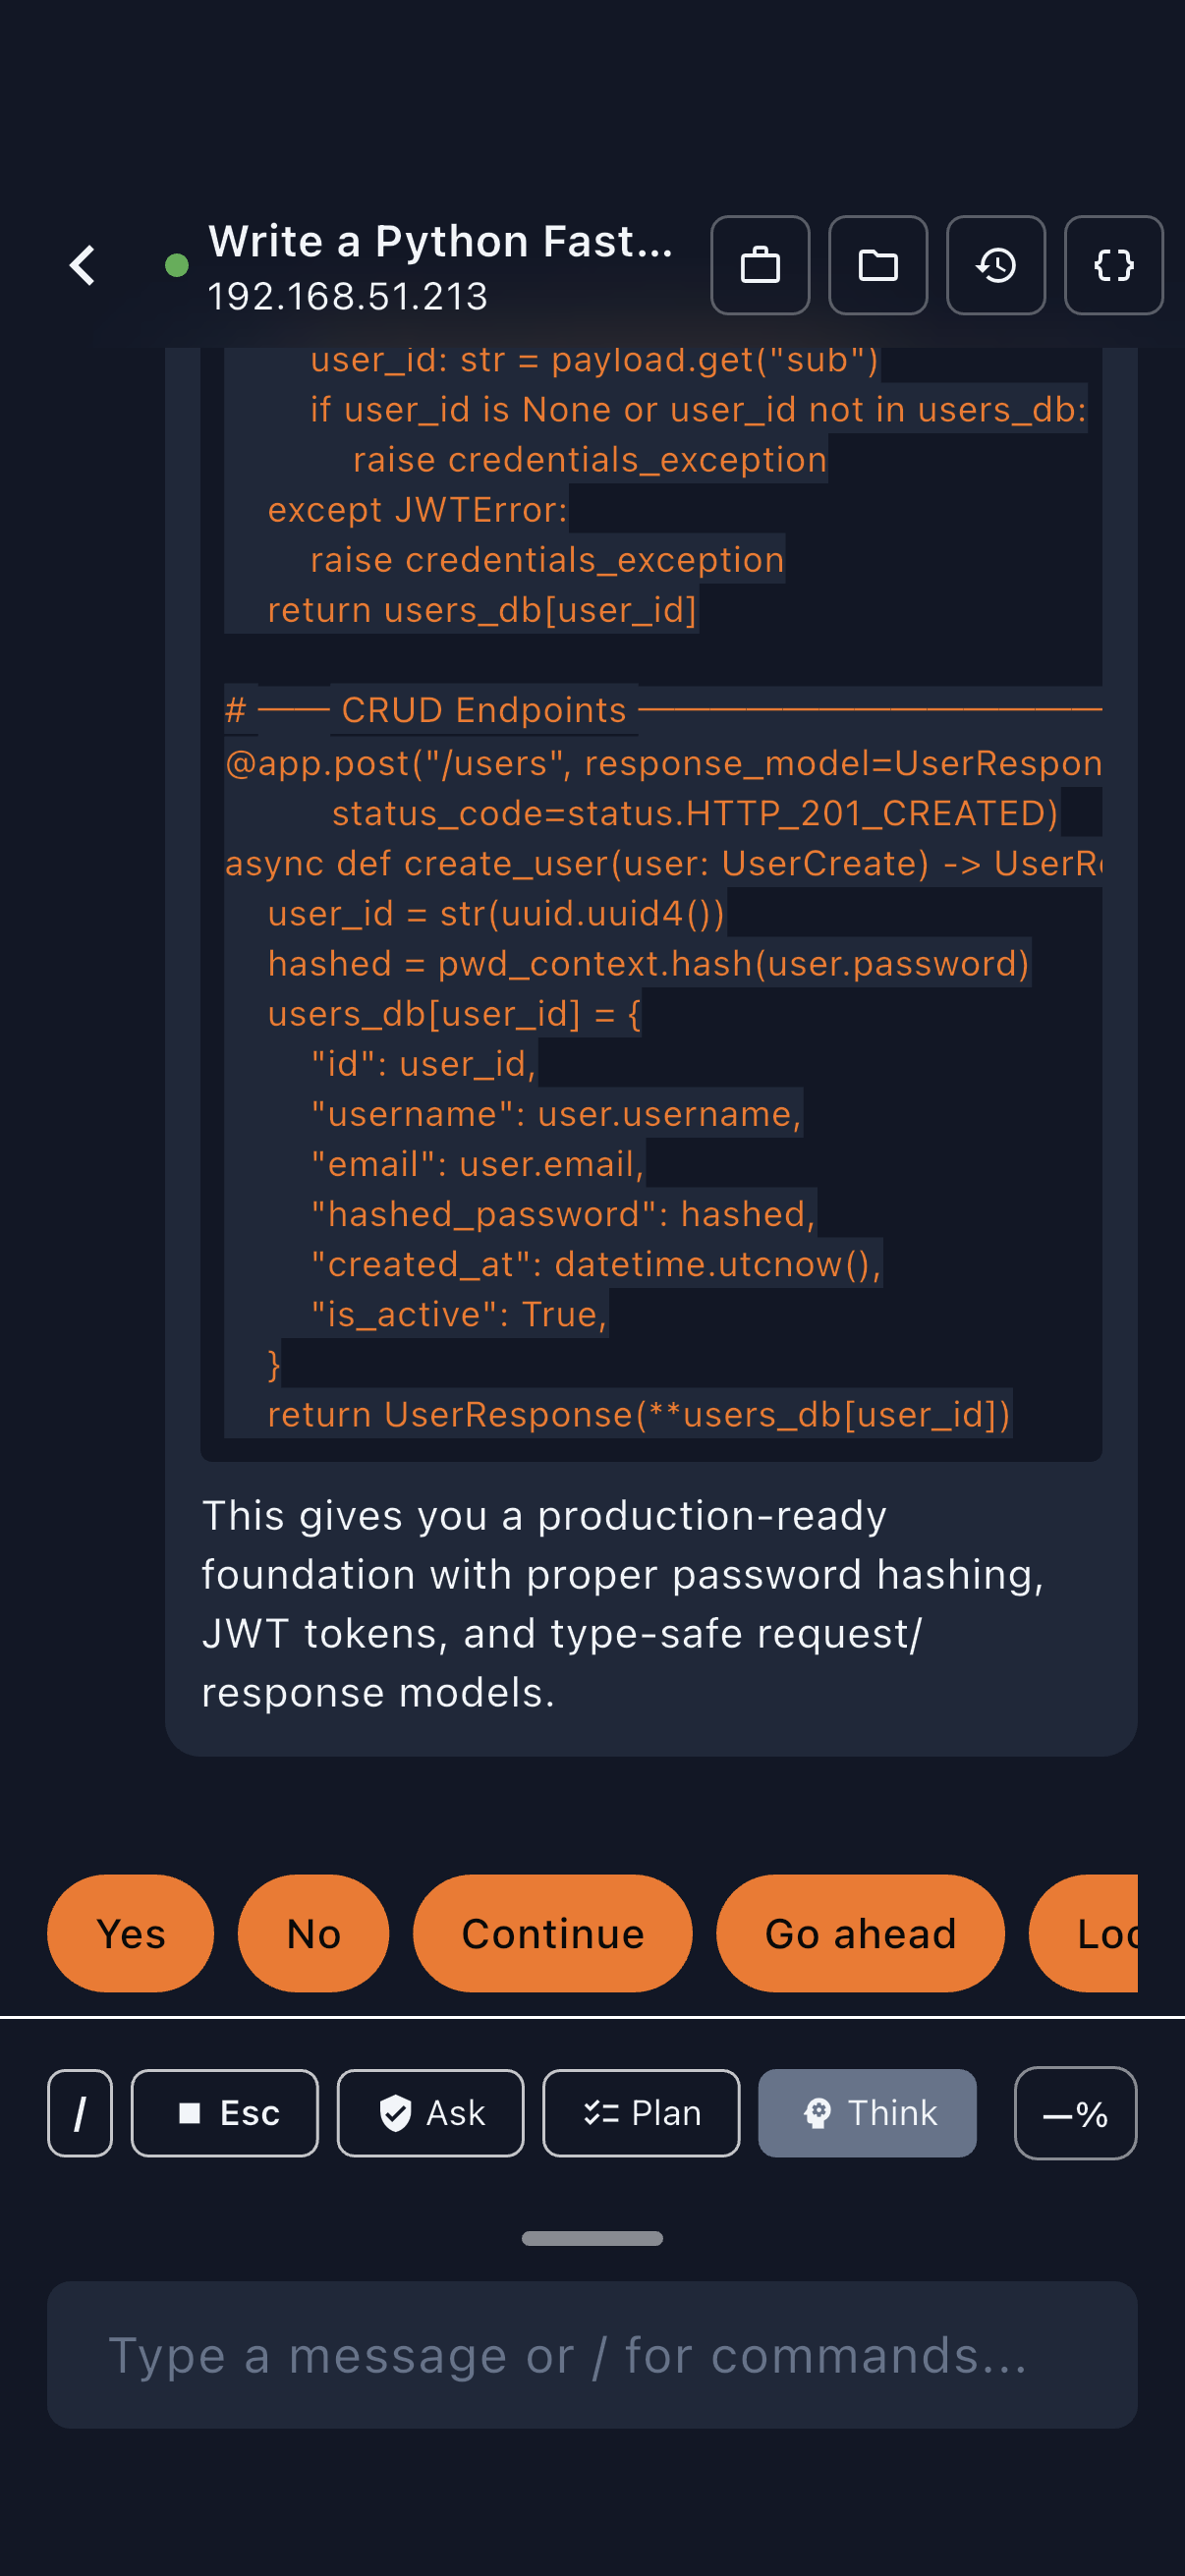The height and width of the screenshot is (2576, 1185).
Task: Tap the green connection status dot
Action: [177, 264]
